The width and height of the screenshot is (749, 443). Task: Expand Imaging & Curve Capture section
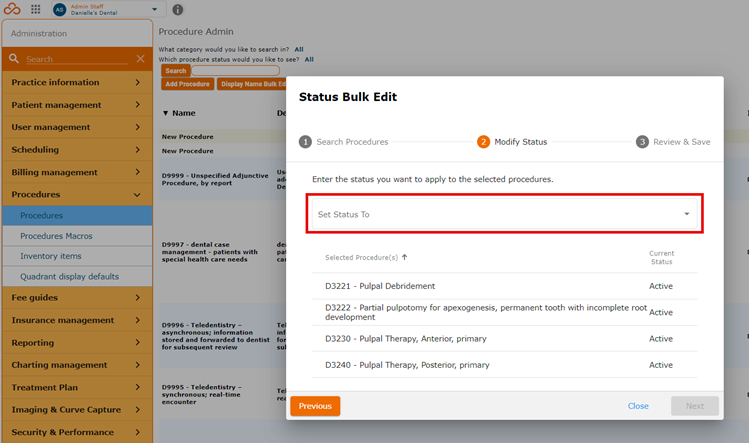[77, 410]
